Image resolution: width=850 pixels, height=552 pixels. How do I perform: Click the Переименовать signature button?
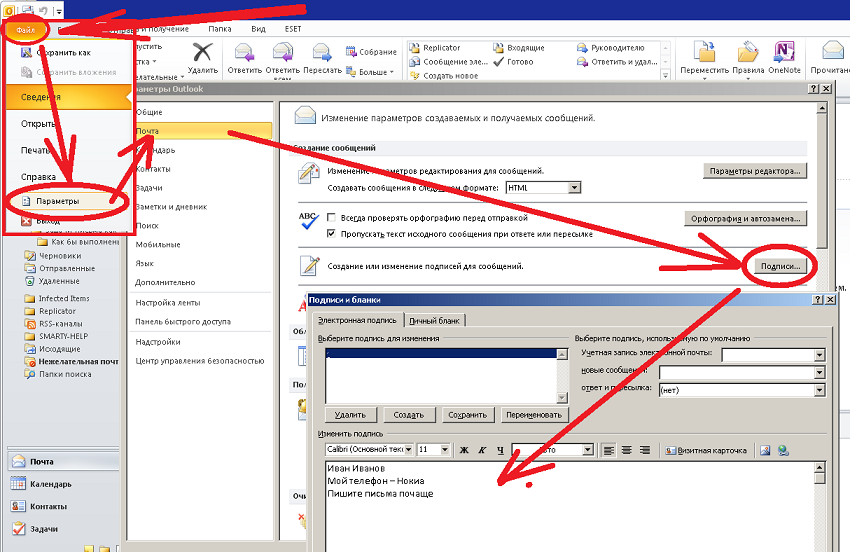[x=534, y=415]
